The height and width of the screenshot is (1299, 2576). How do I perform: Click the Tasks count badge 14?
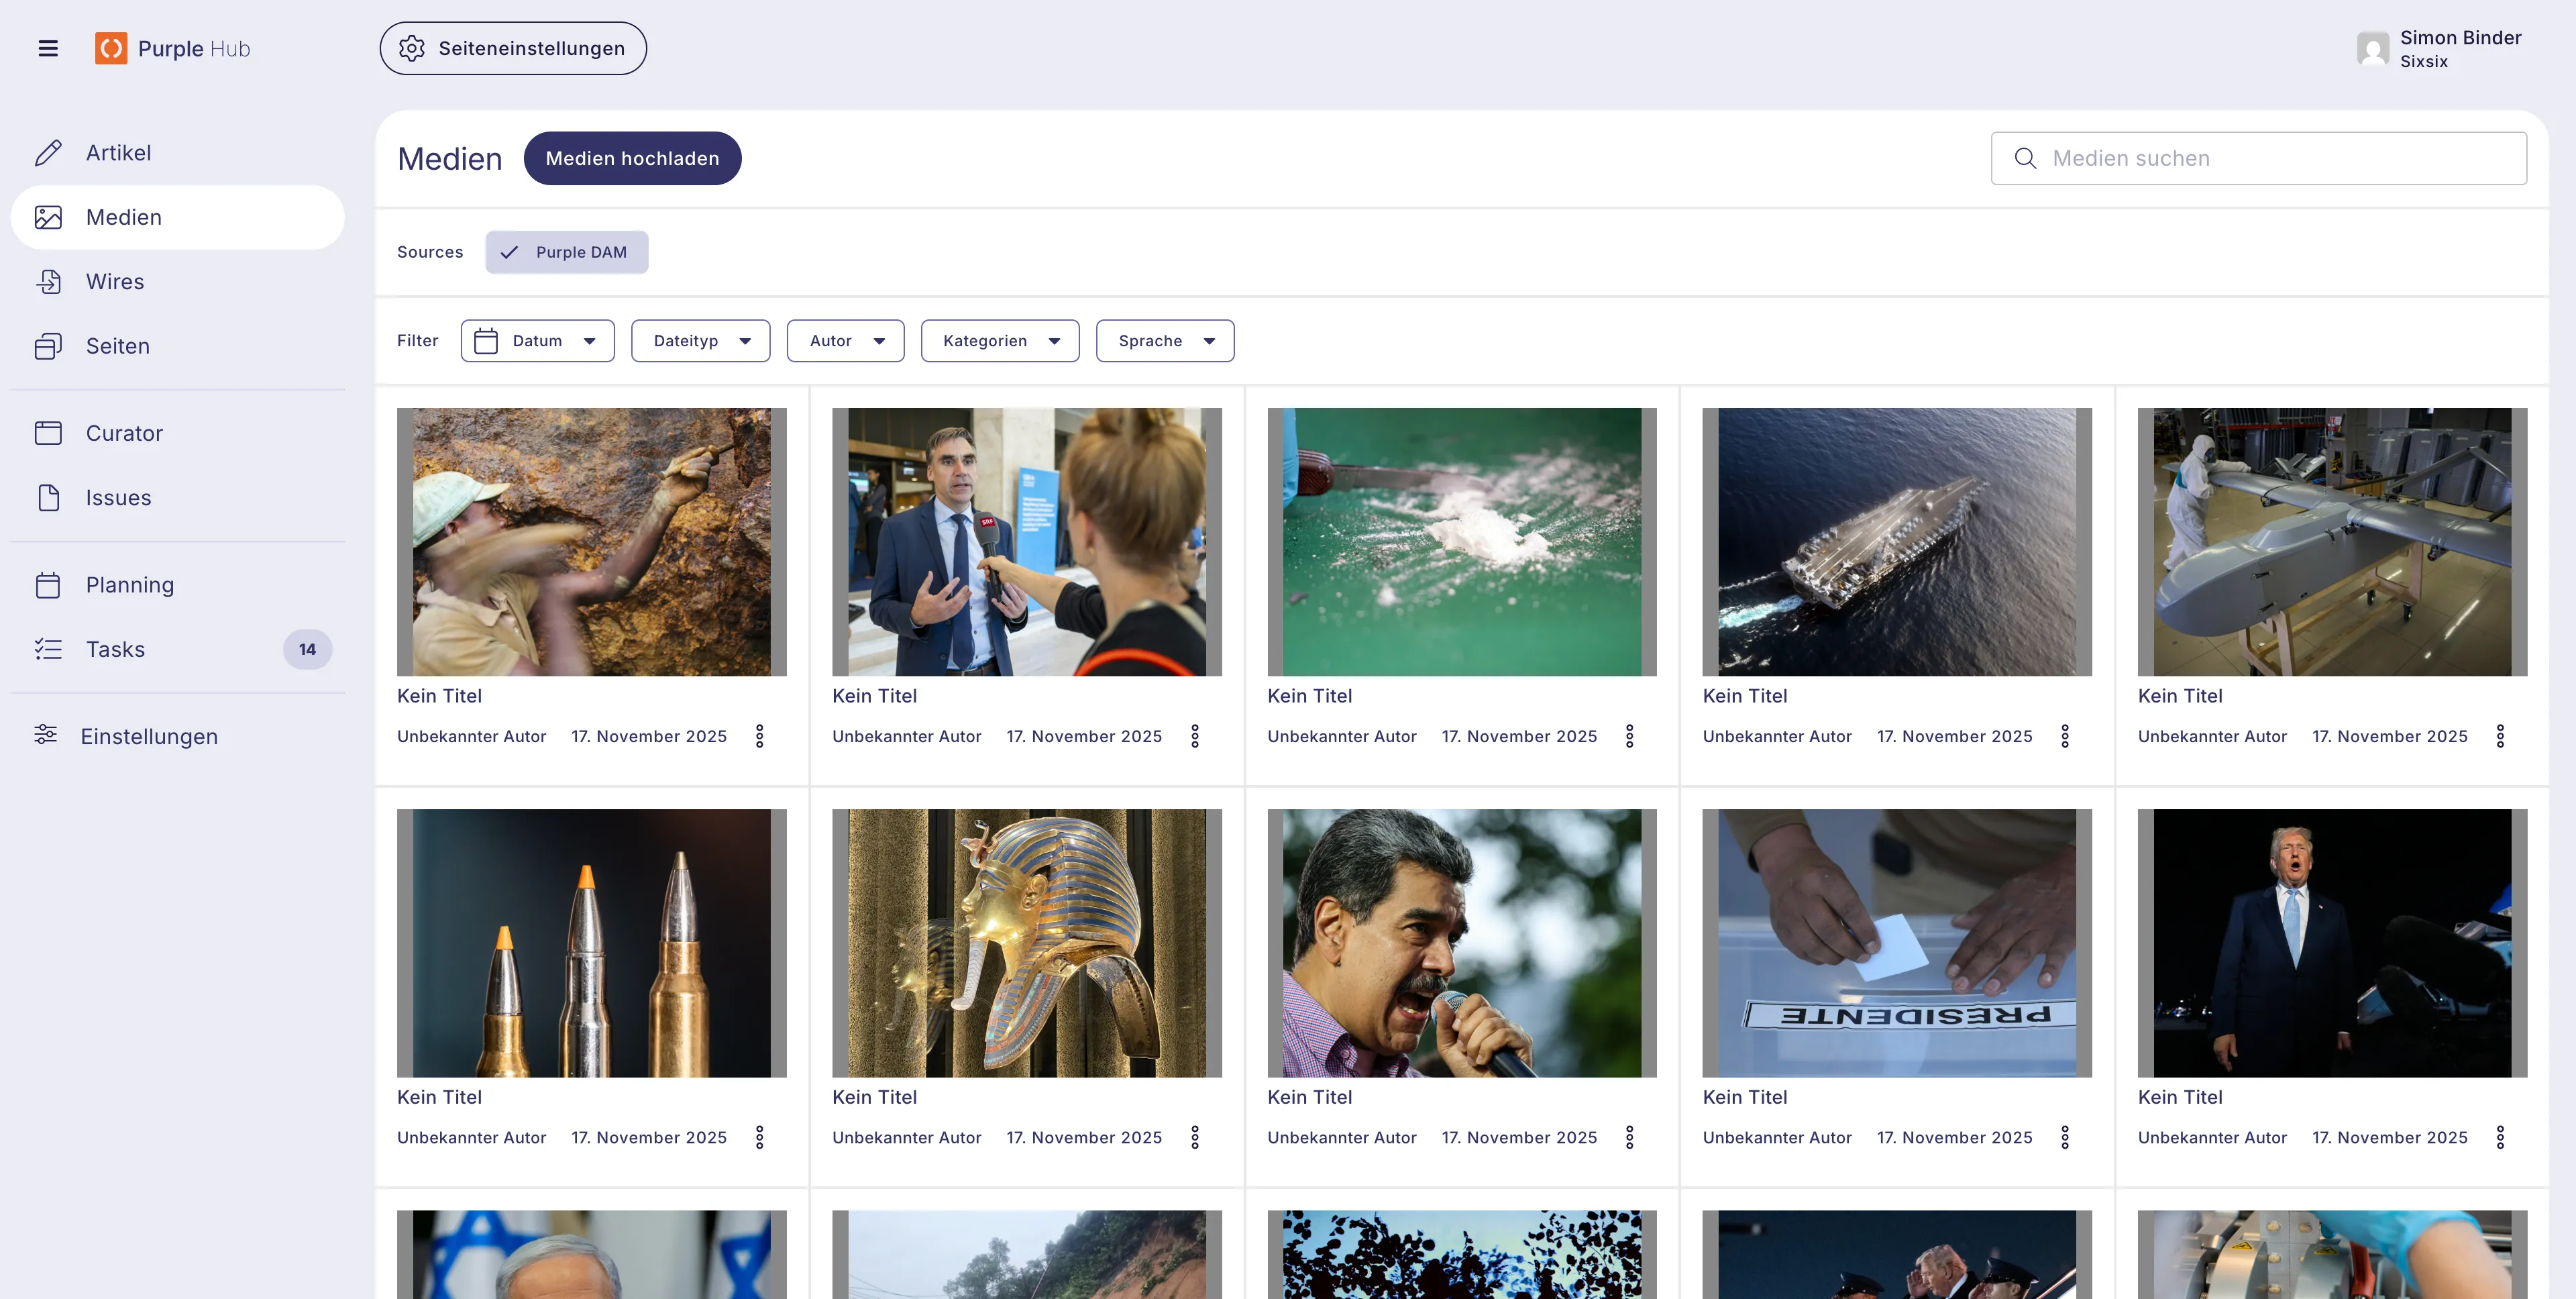coord(307,649)
